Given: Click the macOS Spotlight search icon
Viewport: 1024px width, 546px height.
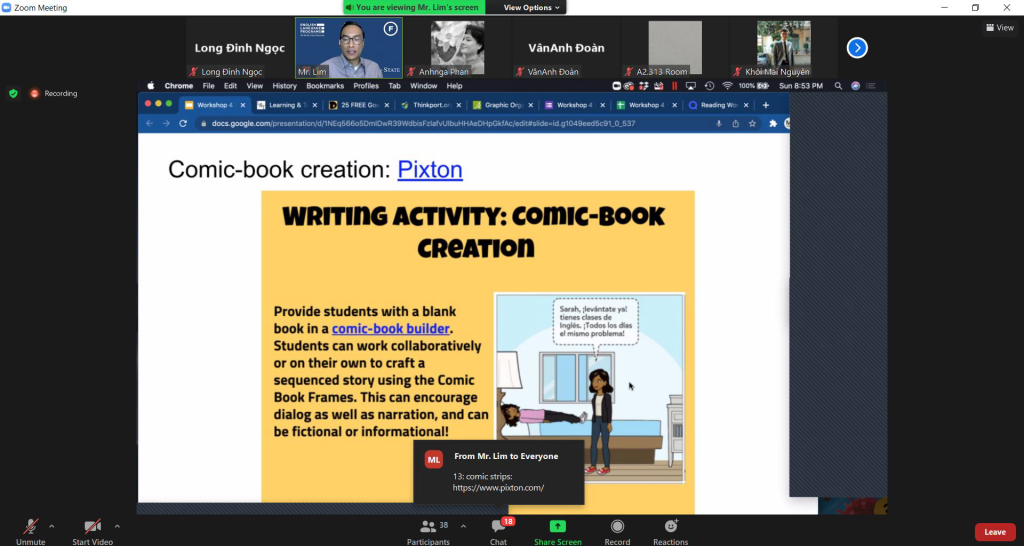Looking at the screenshot, I should [x=838, y=86].
